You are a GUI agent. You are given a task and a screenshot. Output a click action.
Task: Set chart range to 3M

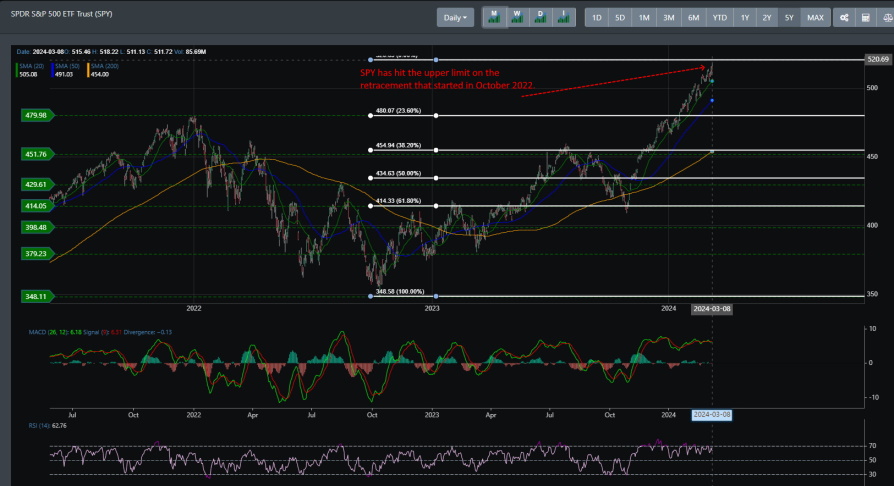(668, 18)
